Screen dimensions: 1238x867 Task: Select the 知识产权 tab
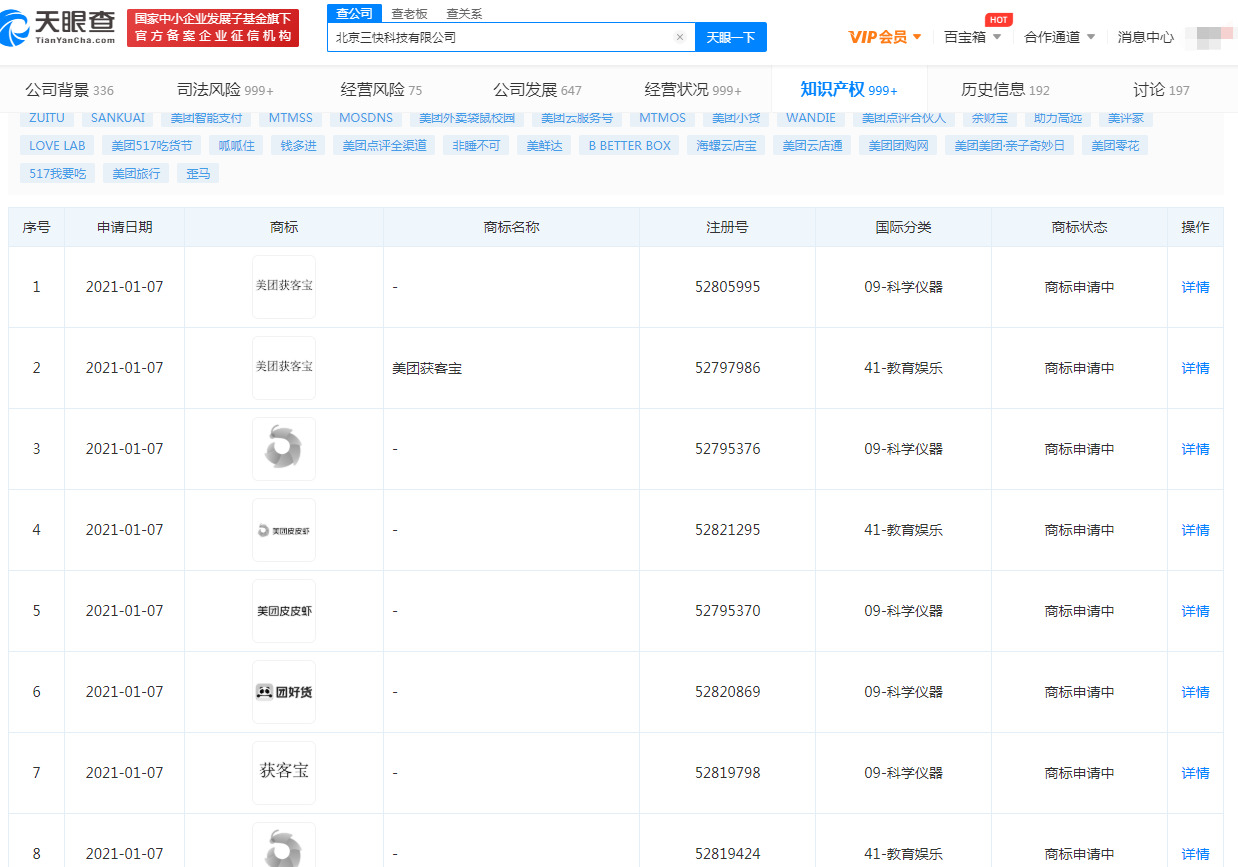coord(849,90)
